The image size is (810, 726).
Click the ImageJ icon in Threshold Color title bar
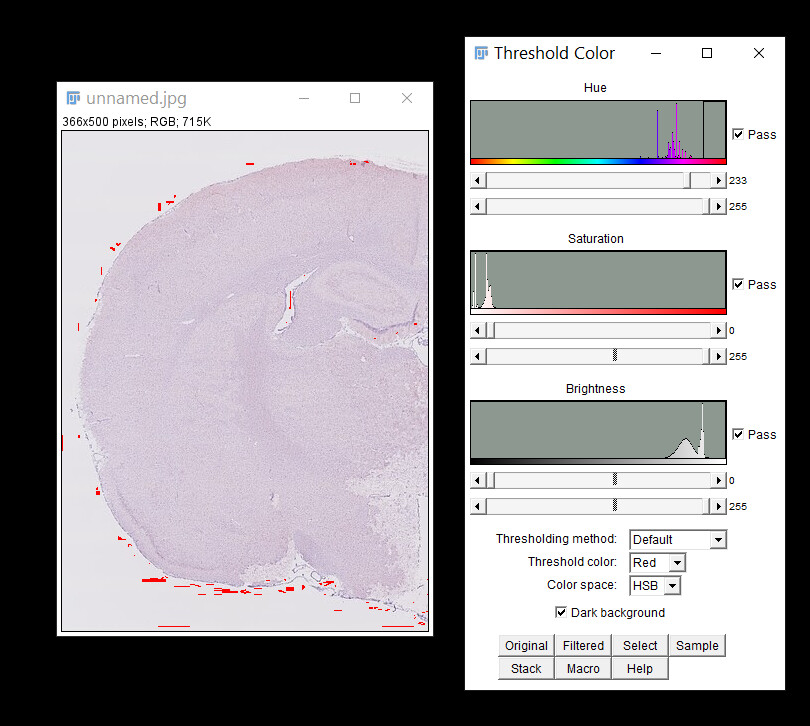click(481, 53)
